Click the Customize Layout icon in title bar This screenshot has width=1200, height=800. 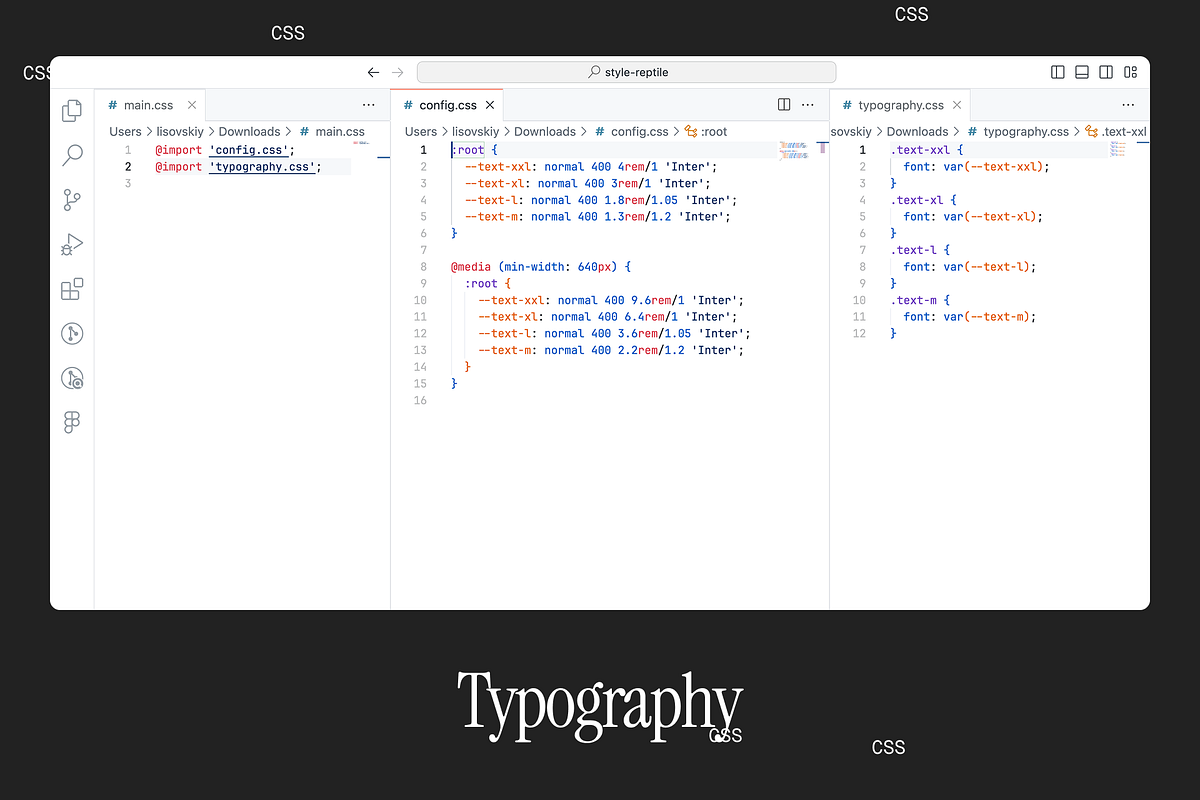tap(1130, 72)
